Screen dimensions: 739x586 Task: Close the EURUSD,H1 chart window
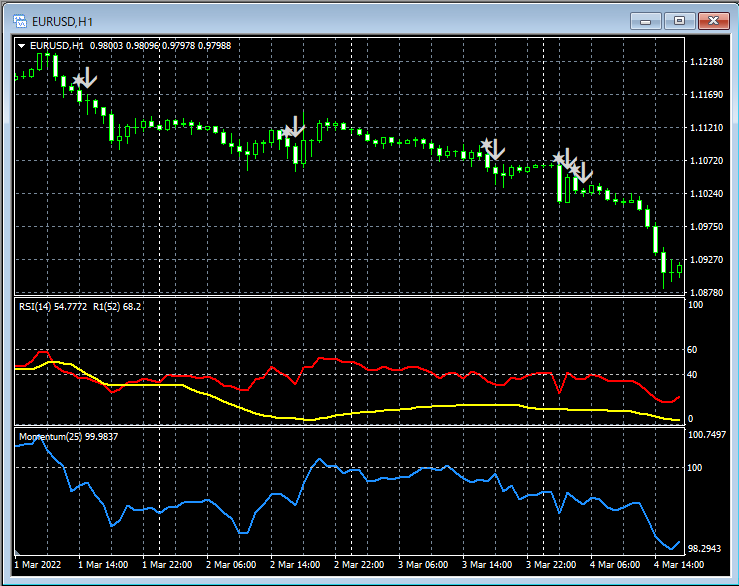[713, 19]
